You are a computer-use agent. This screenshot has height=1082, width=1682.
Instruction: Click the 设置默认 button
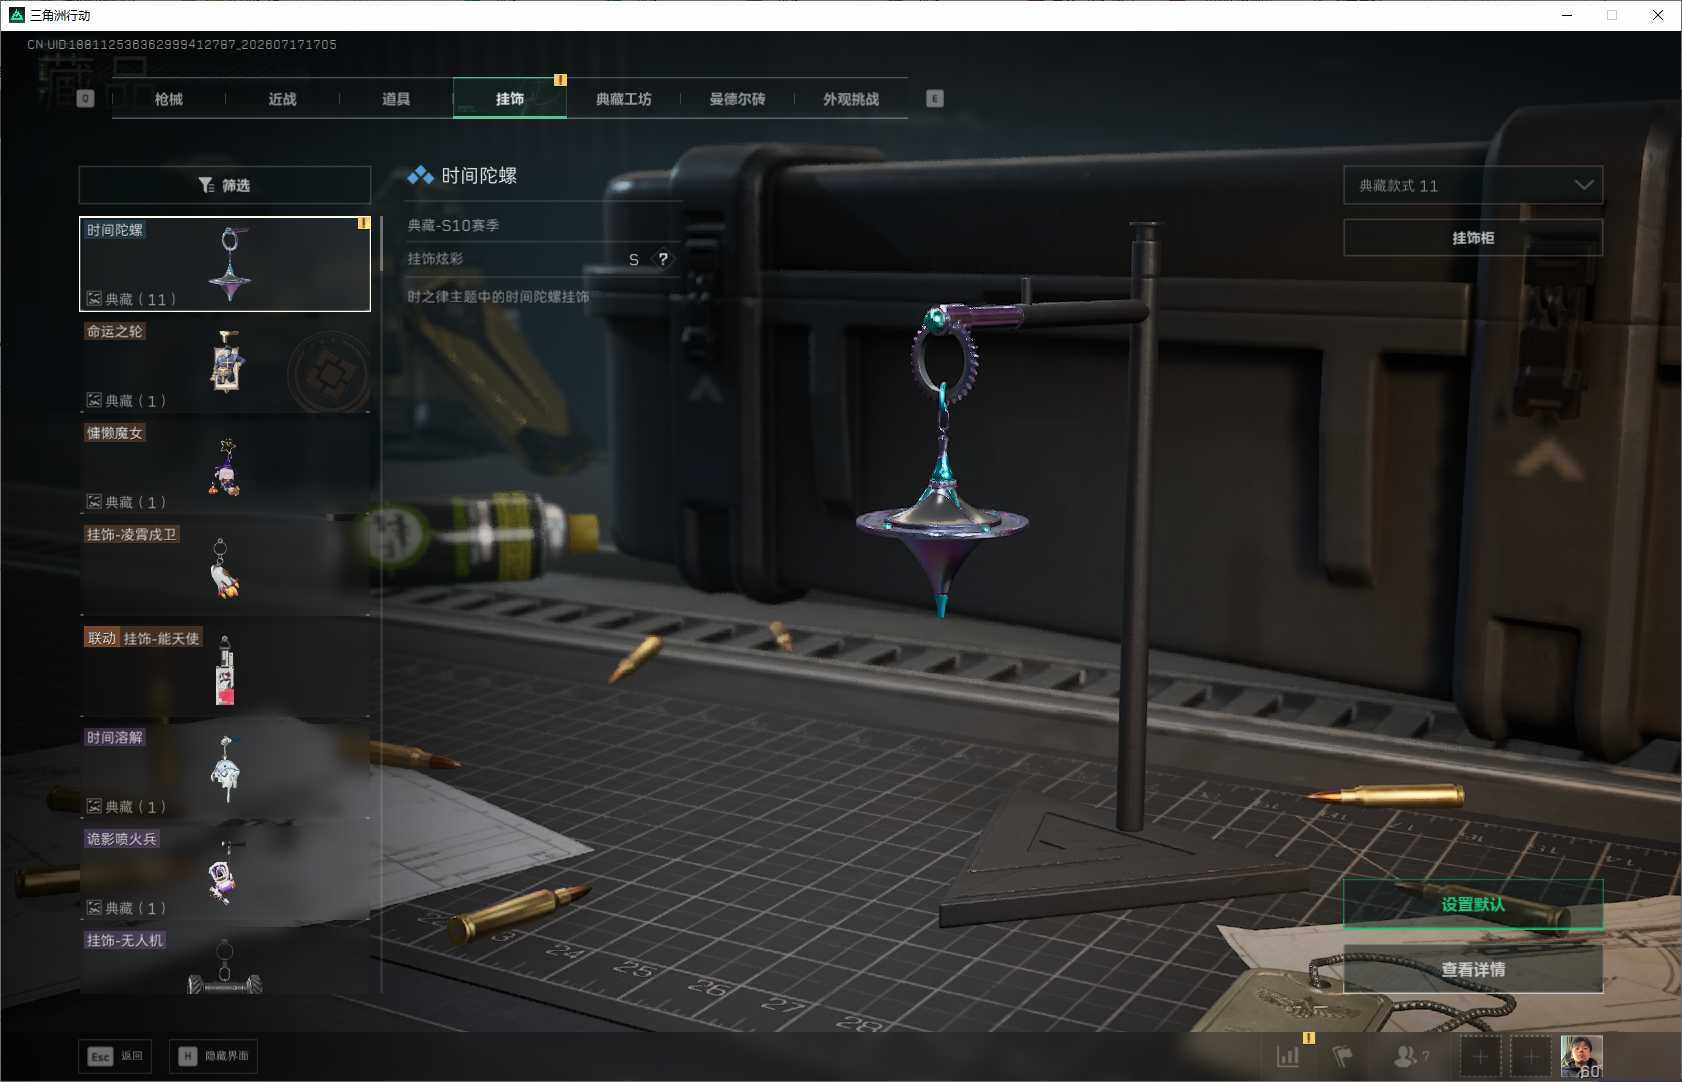(x=1473, y=904)
